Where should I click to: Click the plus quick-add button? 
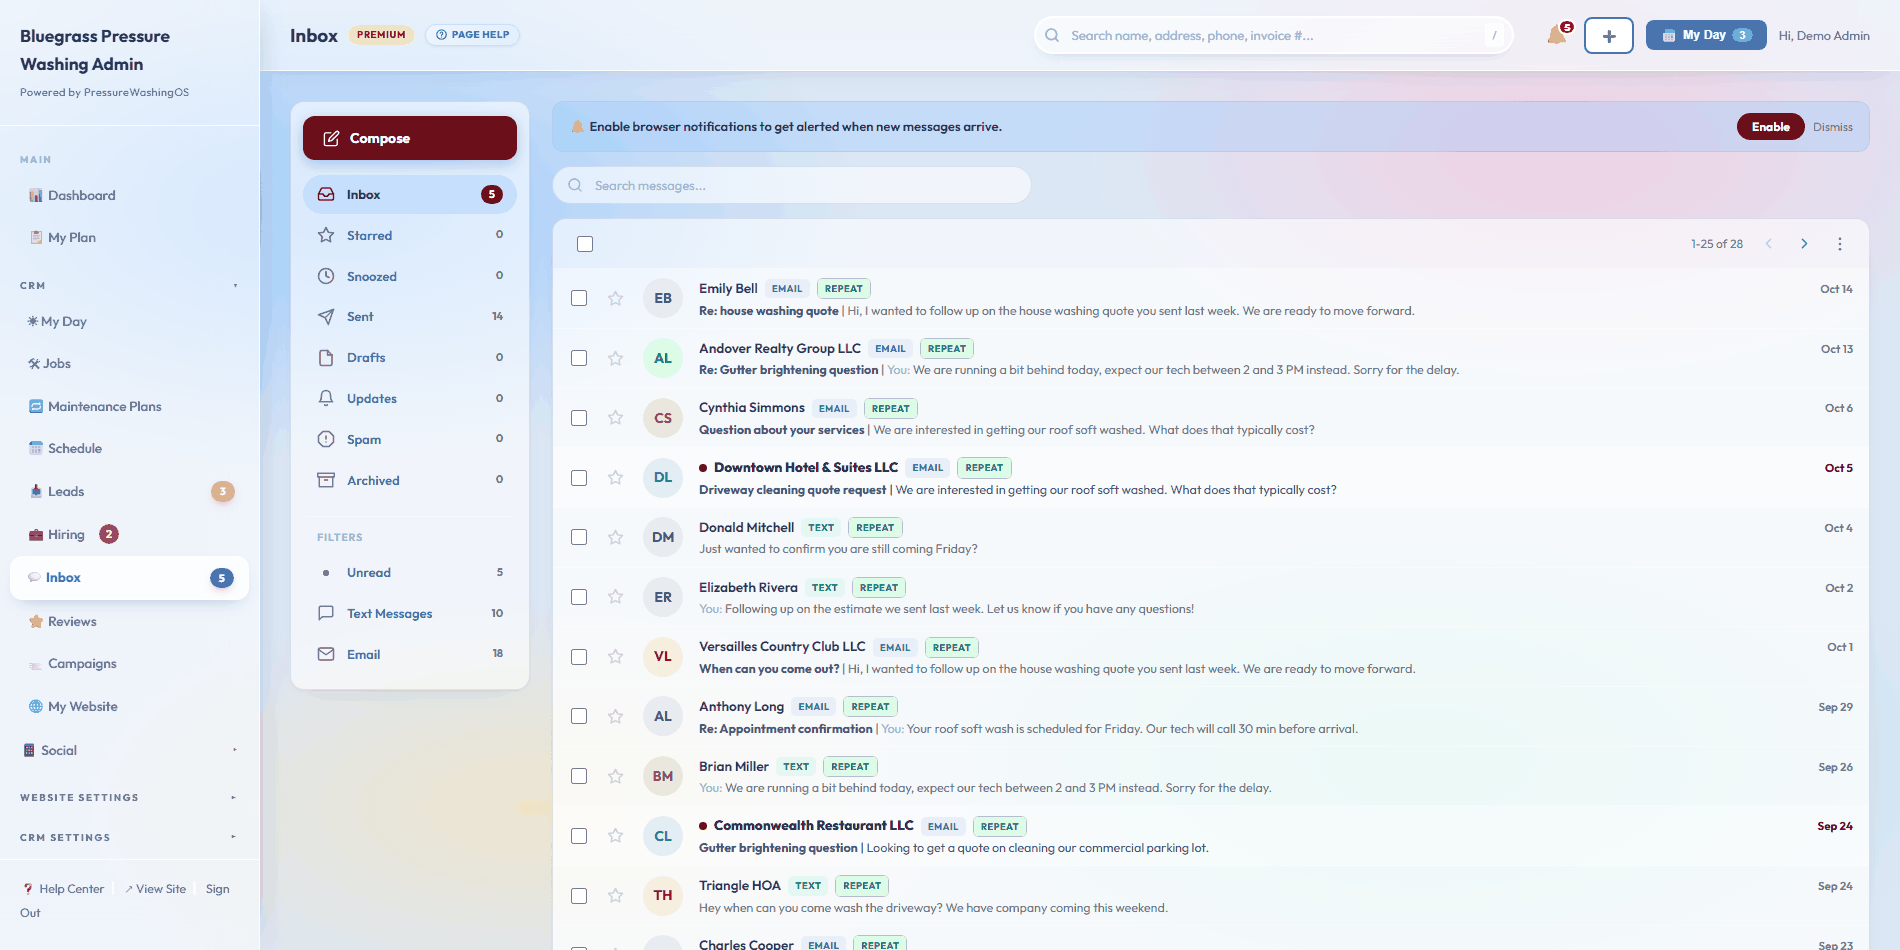tap(1608, 35)
